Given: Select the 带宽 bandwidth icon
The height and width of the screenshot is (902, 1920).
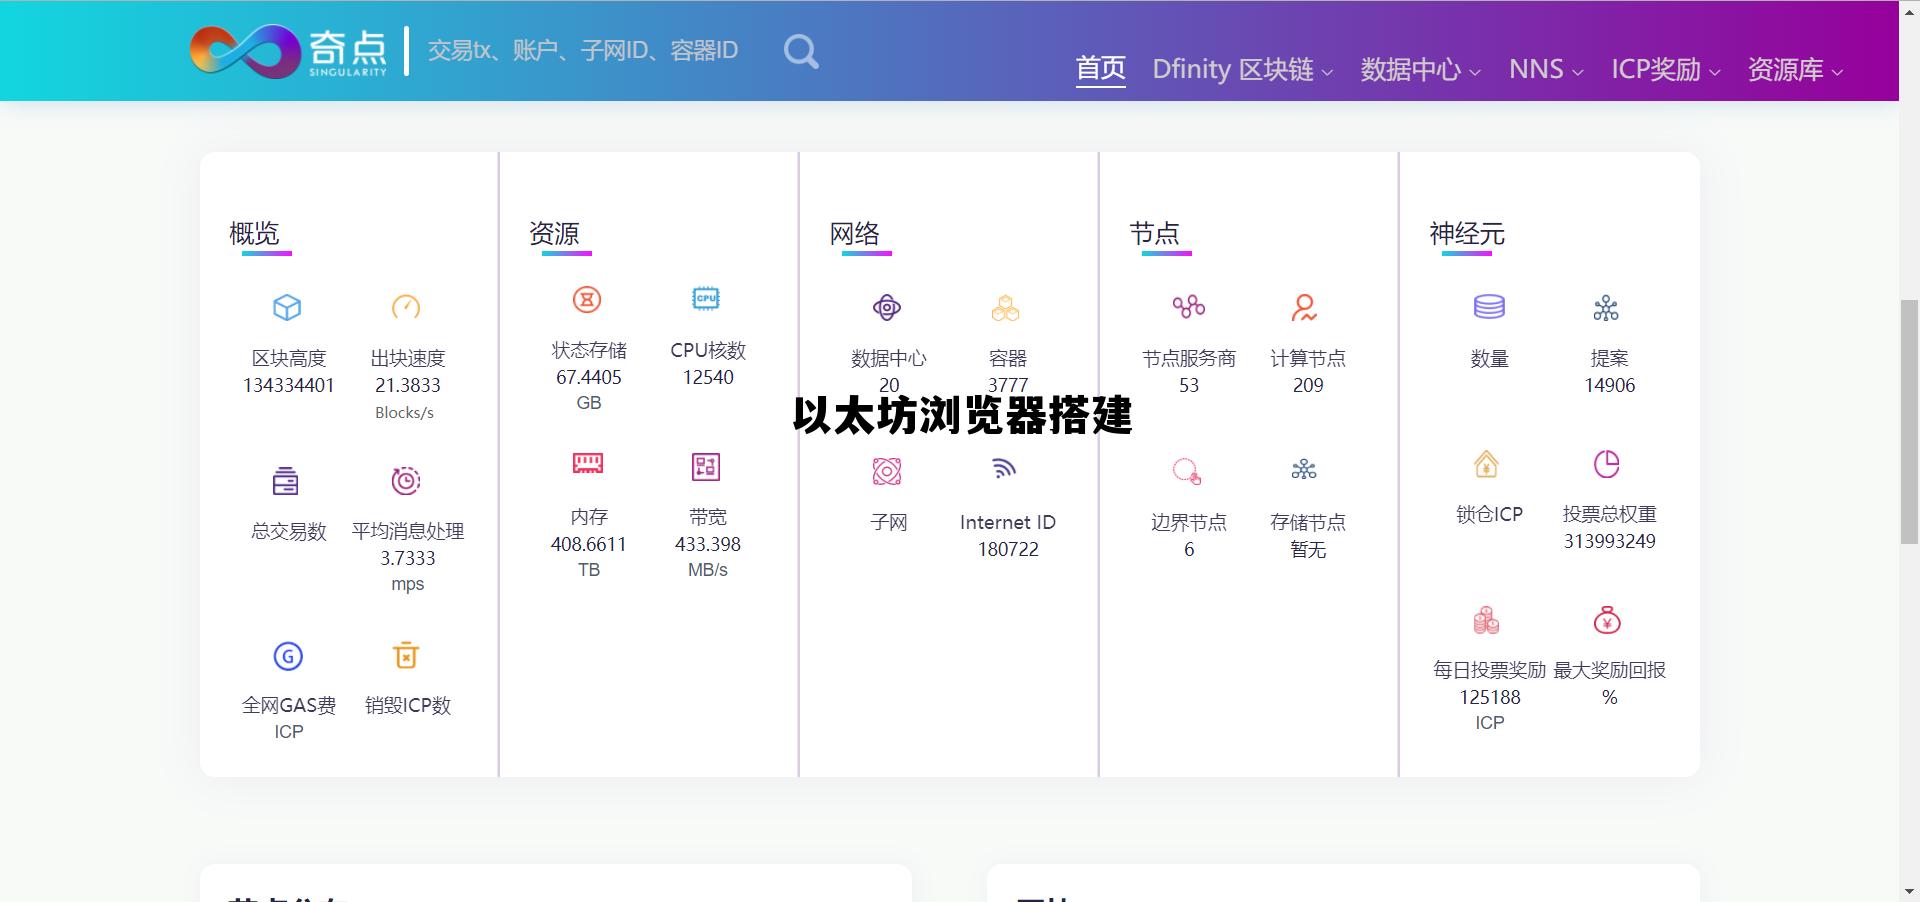Looking at the screenshot, I should [706, 466].
